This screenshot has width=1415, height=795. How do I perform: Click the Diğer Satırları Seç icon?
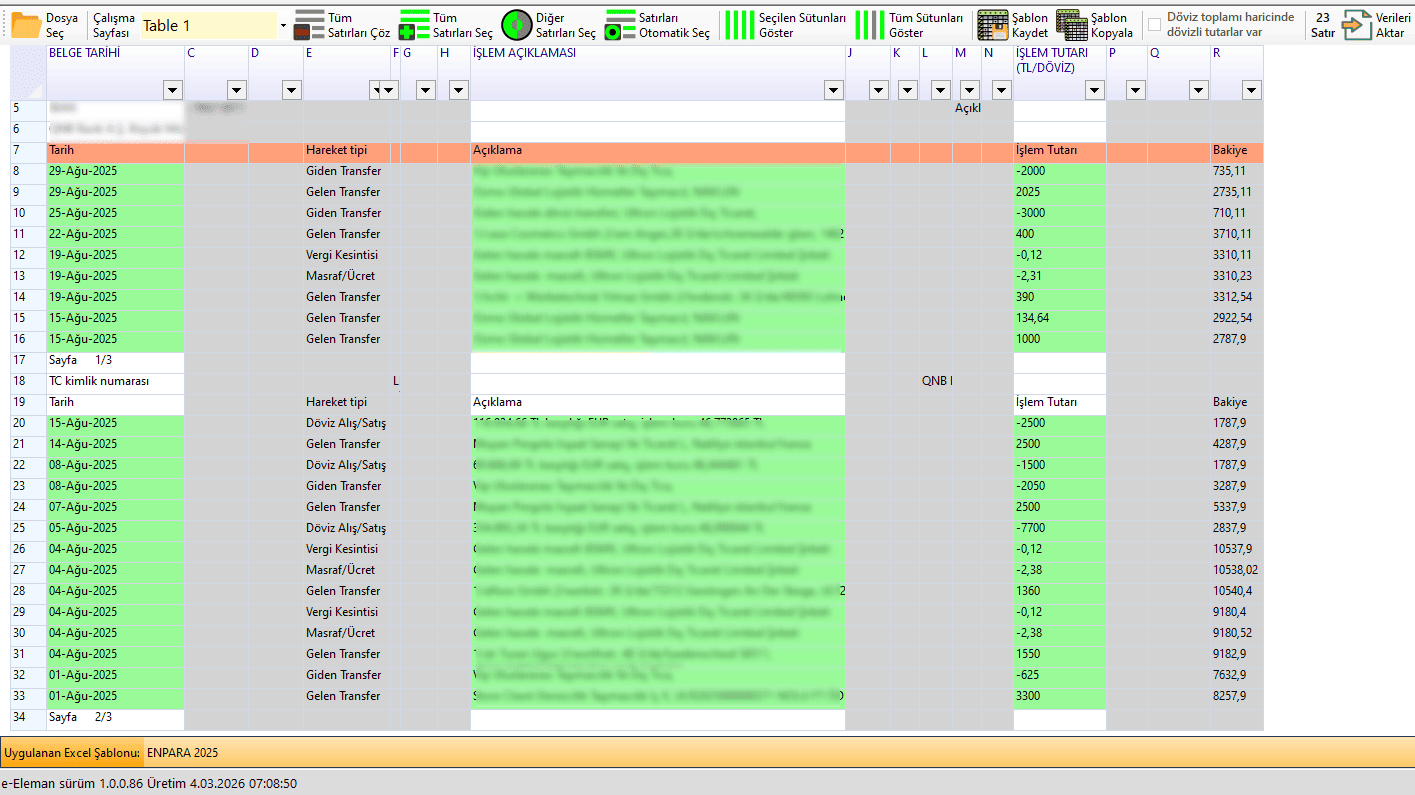[x=516, y=24]
